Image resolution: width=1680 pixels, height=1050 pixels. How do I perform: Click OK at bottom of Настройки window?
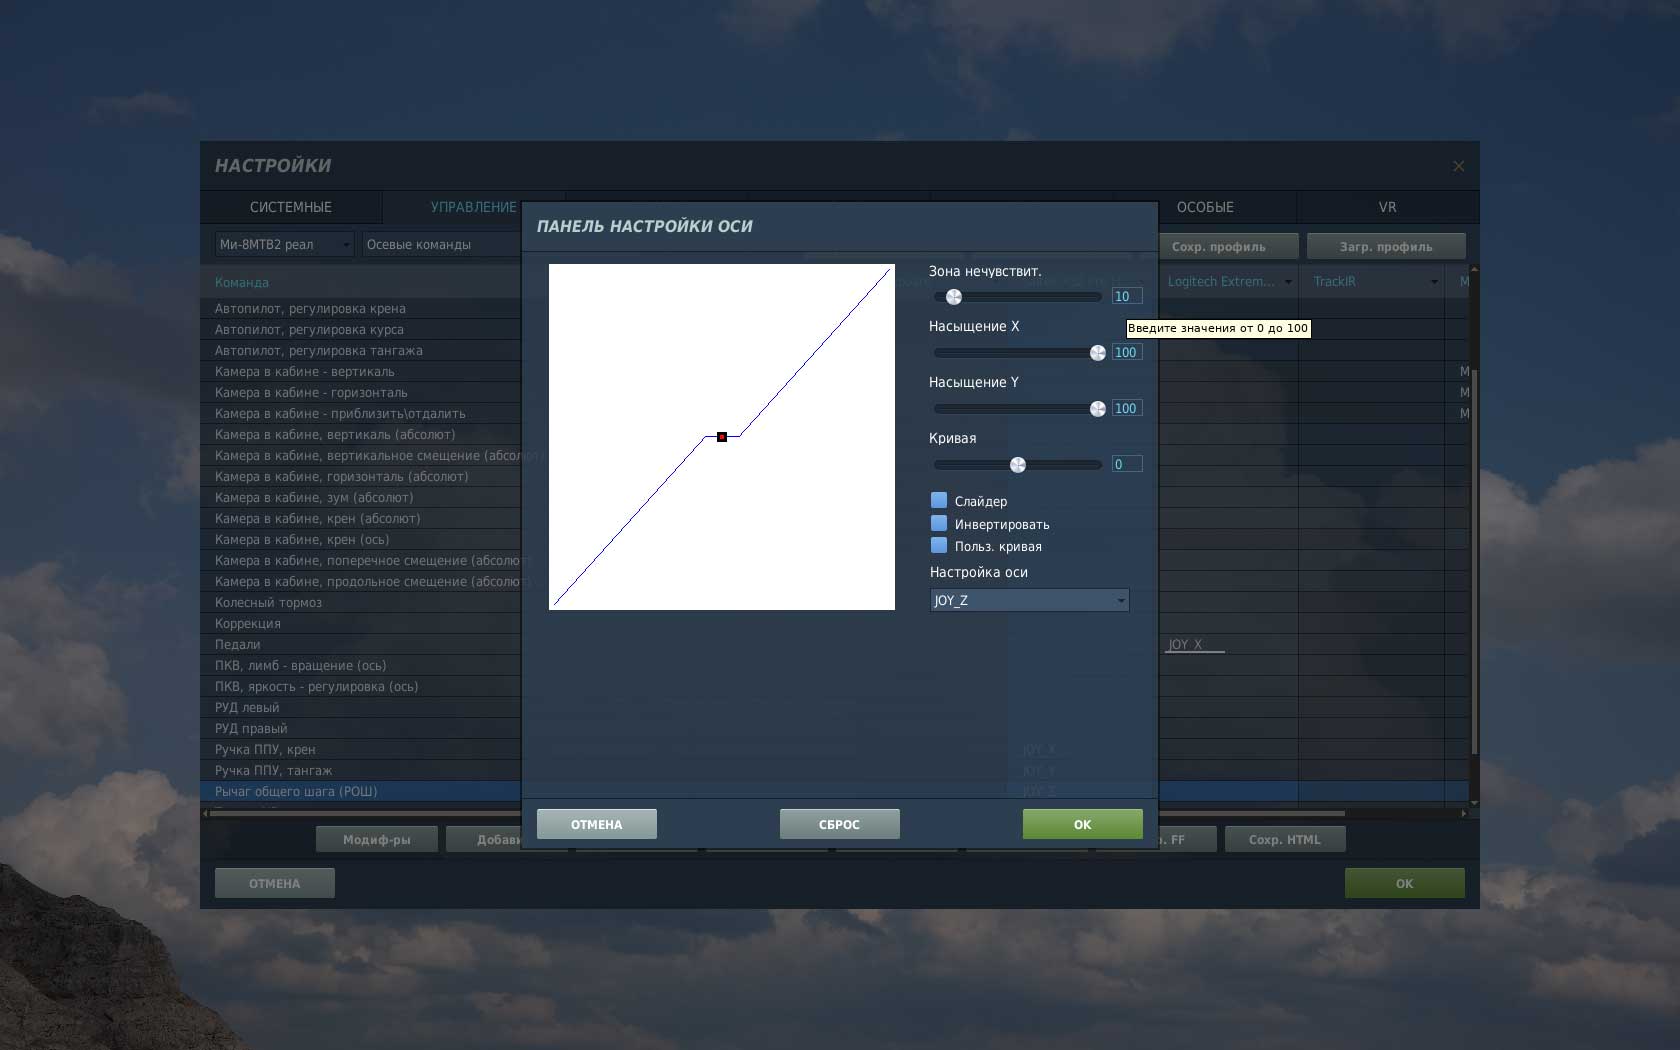[1405, 883]
